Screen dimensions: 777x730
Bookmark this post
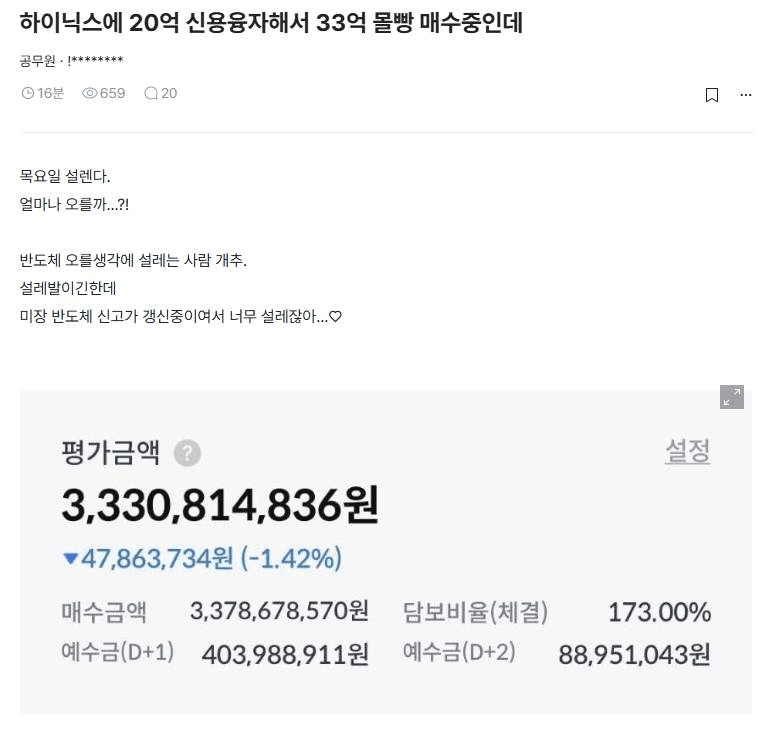pos(712,95)
